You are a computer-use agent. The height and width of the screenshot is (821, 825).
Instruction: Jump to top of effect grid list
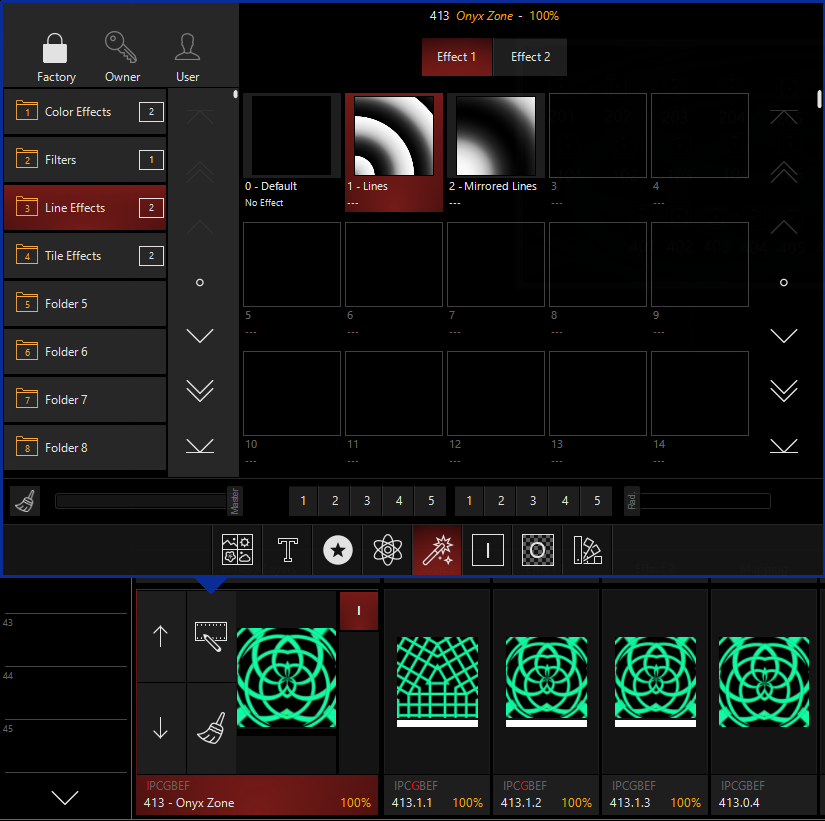click(x=784, y=117)
